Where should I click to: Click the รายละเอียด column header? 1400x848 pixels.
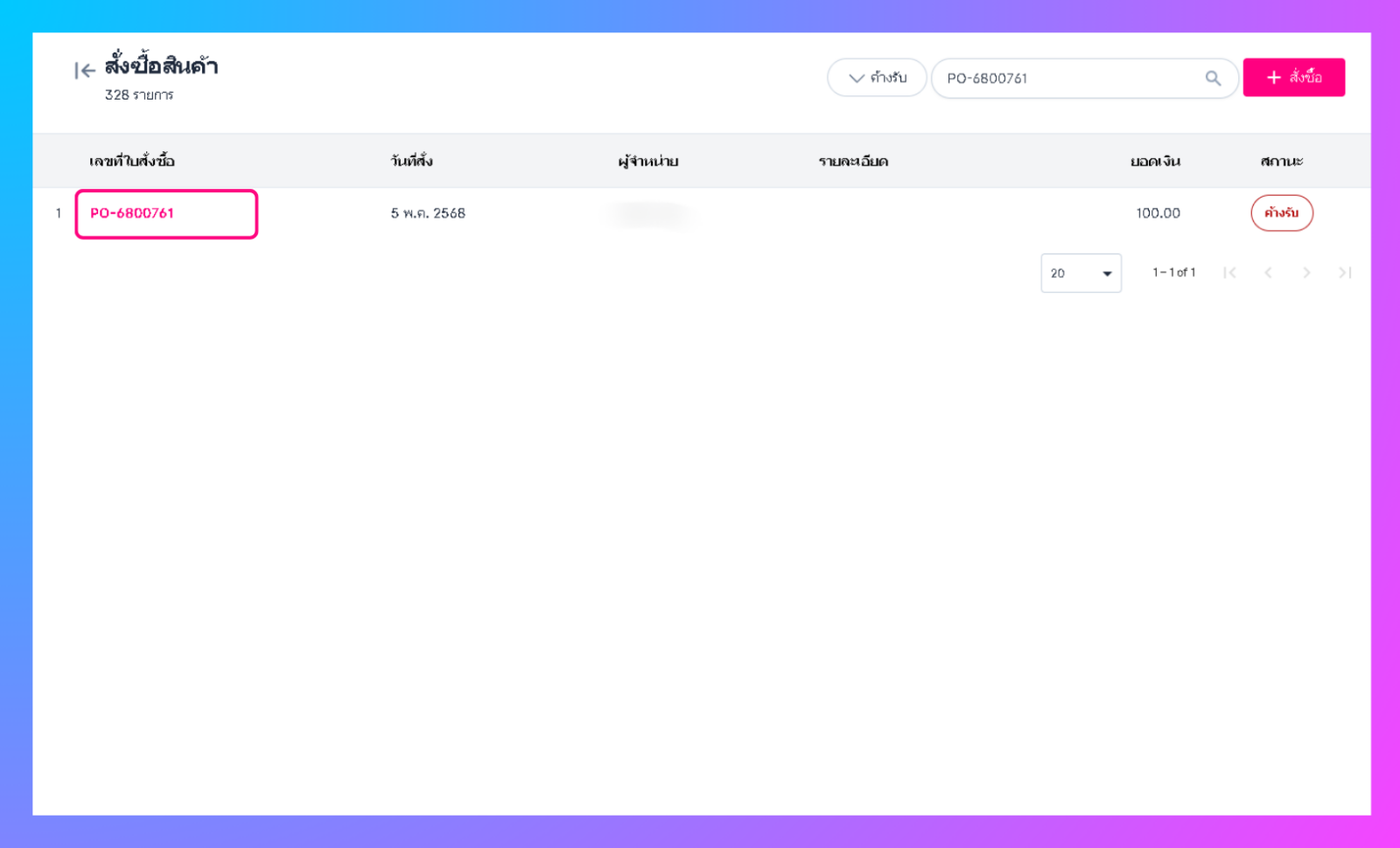click(853, 161)
